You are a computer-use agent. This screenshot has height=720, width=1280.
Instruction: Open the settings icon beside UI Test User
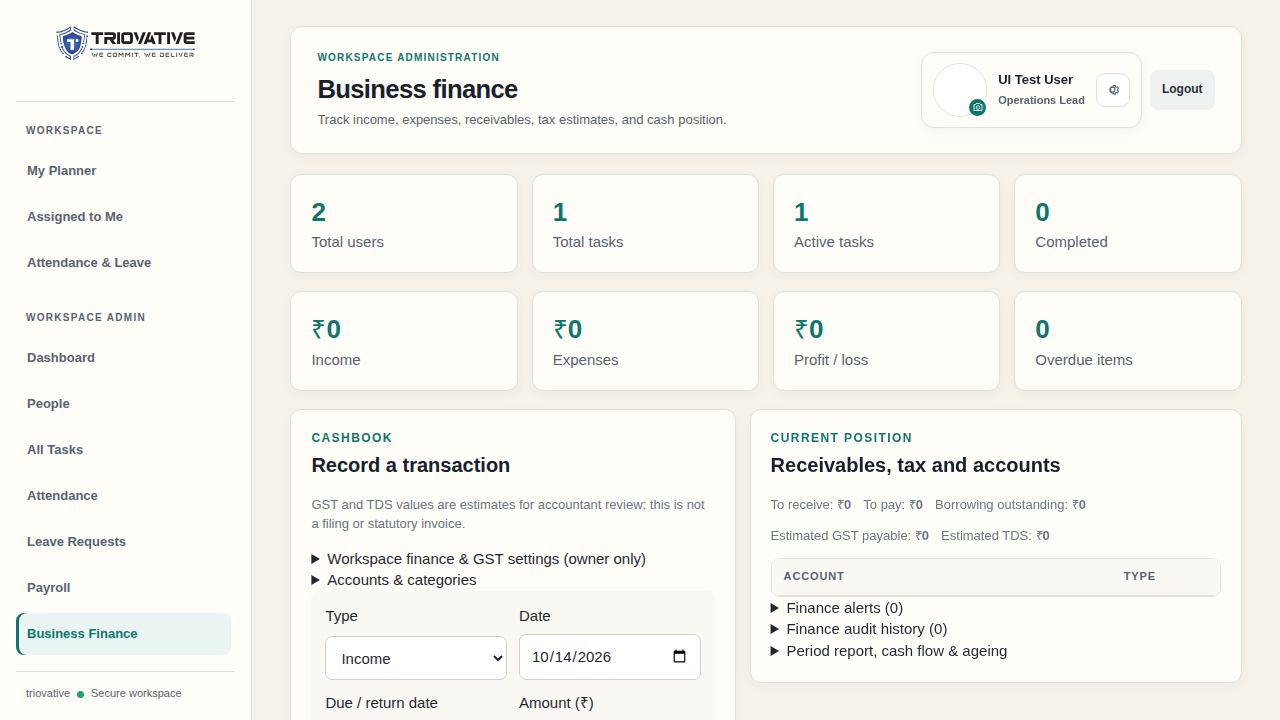(1113, 90)
